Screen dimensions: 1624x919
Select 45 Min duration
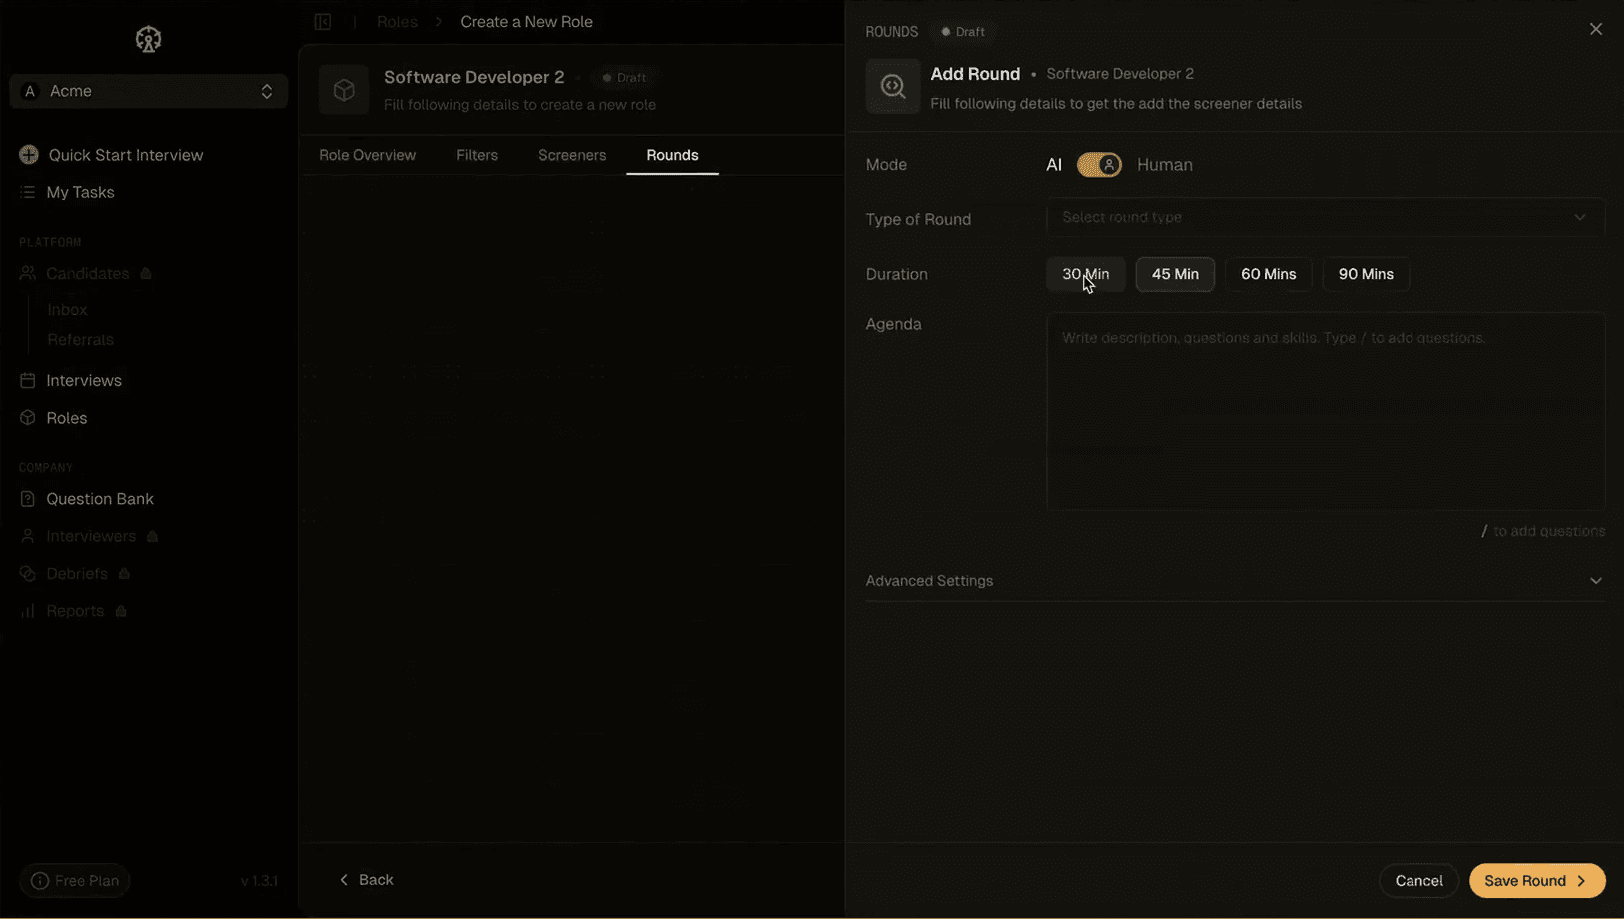click(1175, 274)
